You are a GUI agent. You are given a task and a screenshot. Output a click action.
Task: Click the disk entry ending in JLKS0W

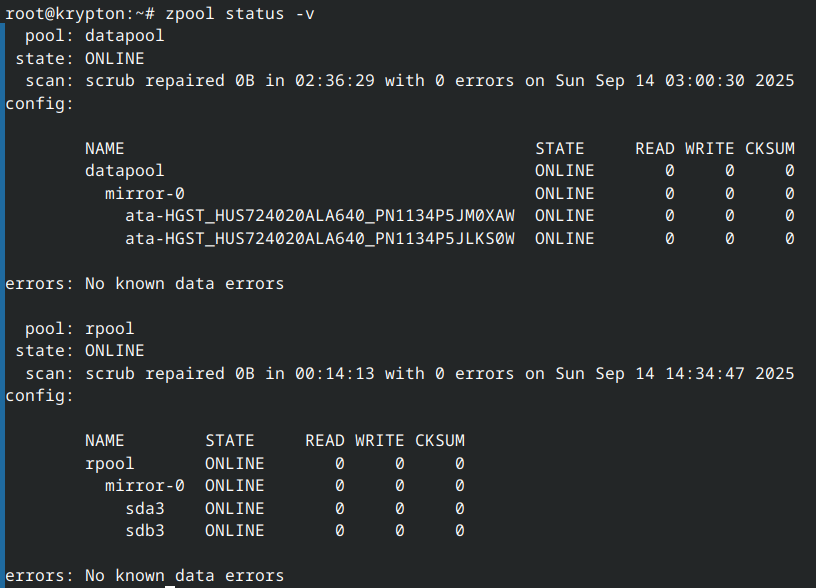pyautogui.click(x=320, y=239)
